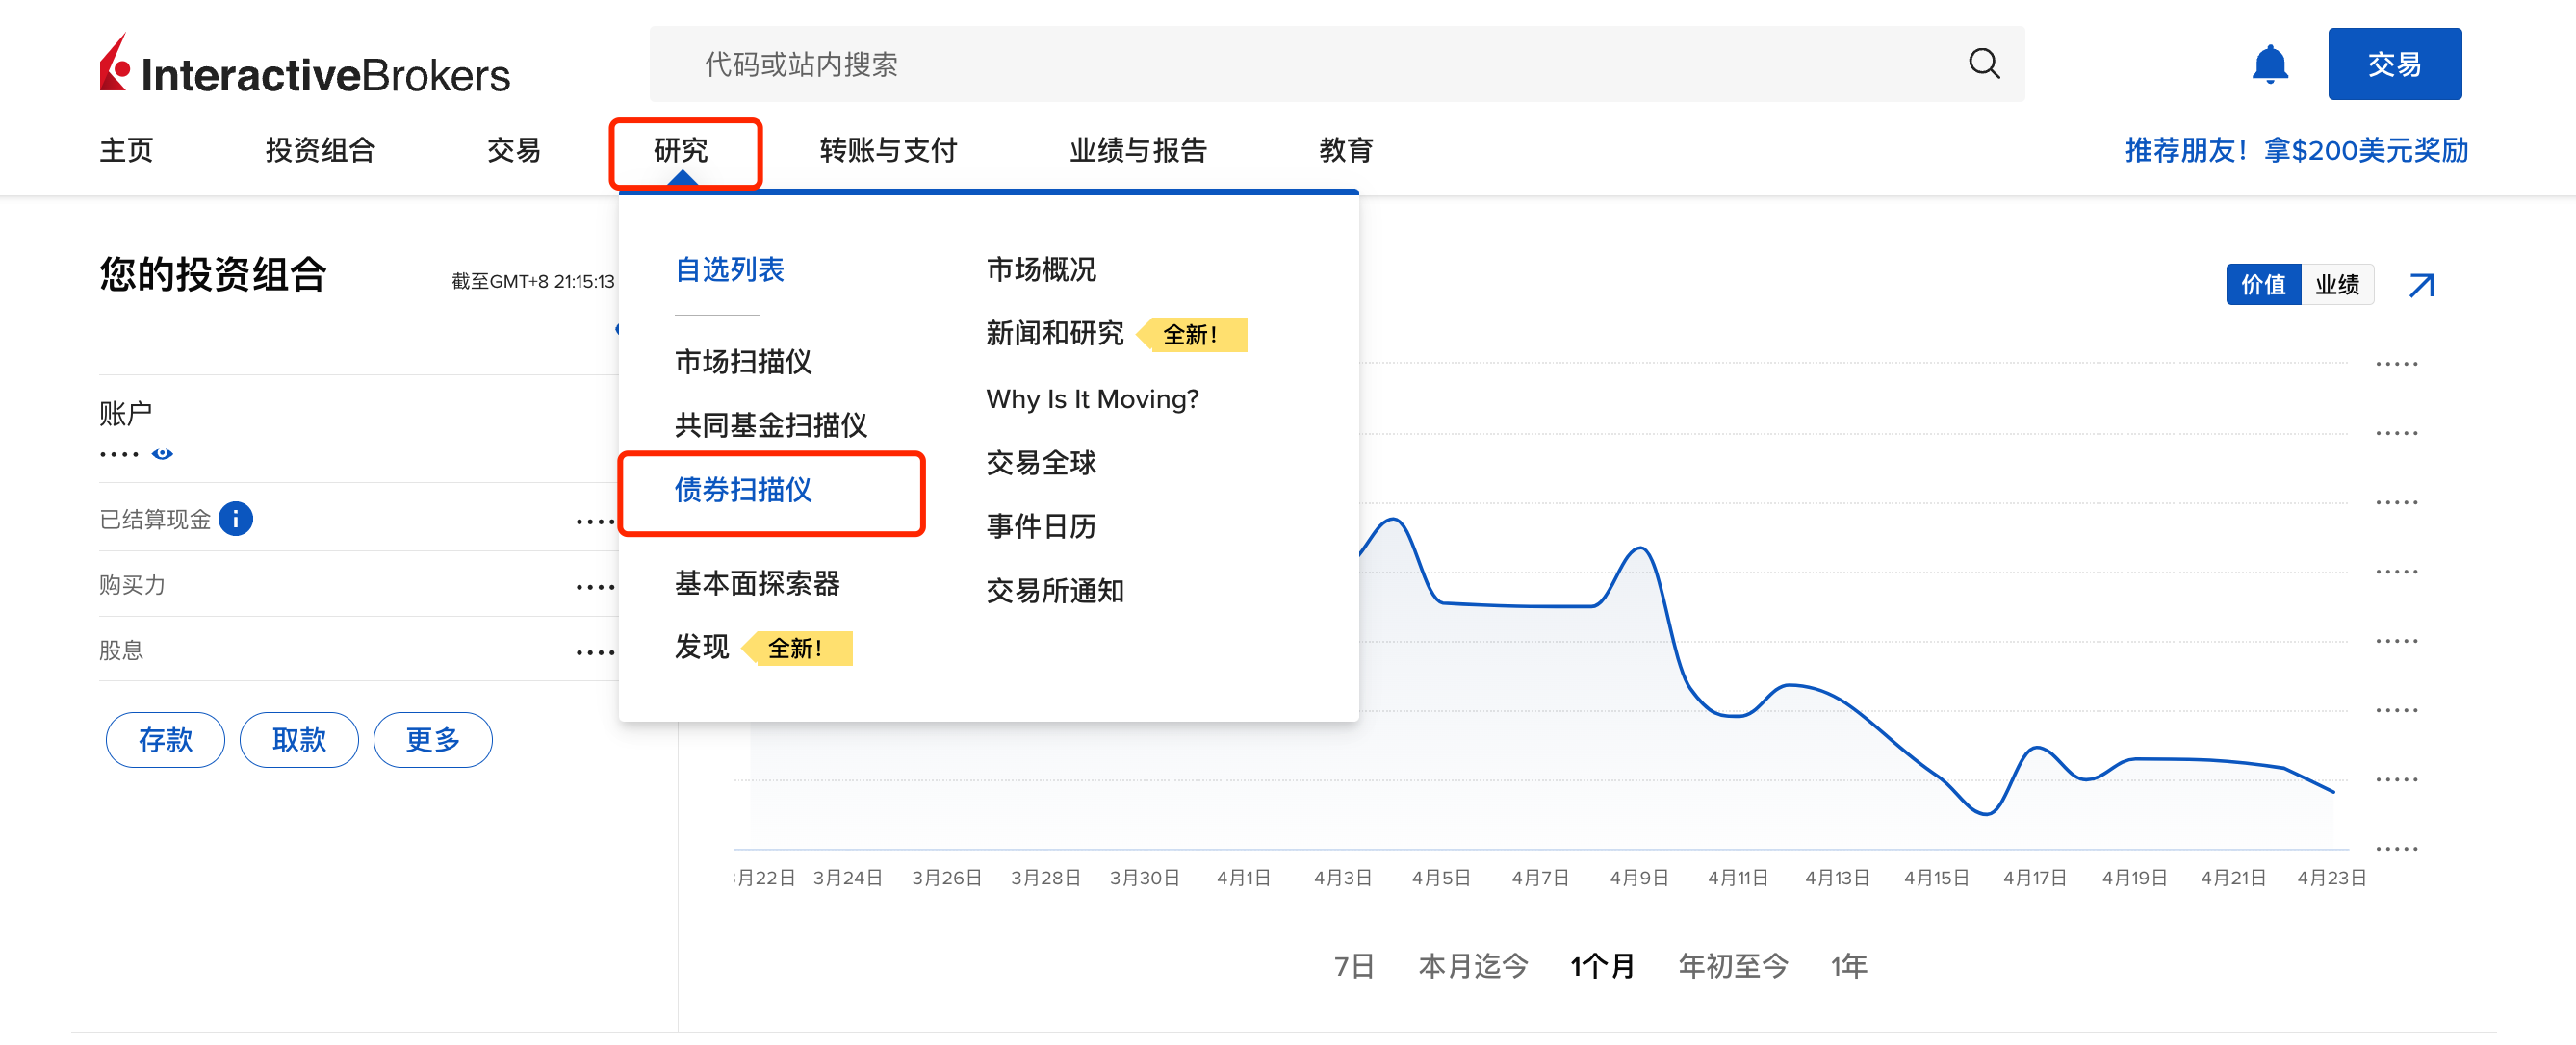
Task: Click the 存款 deposit button
Action: [165, 740]
